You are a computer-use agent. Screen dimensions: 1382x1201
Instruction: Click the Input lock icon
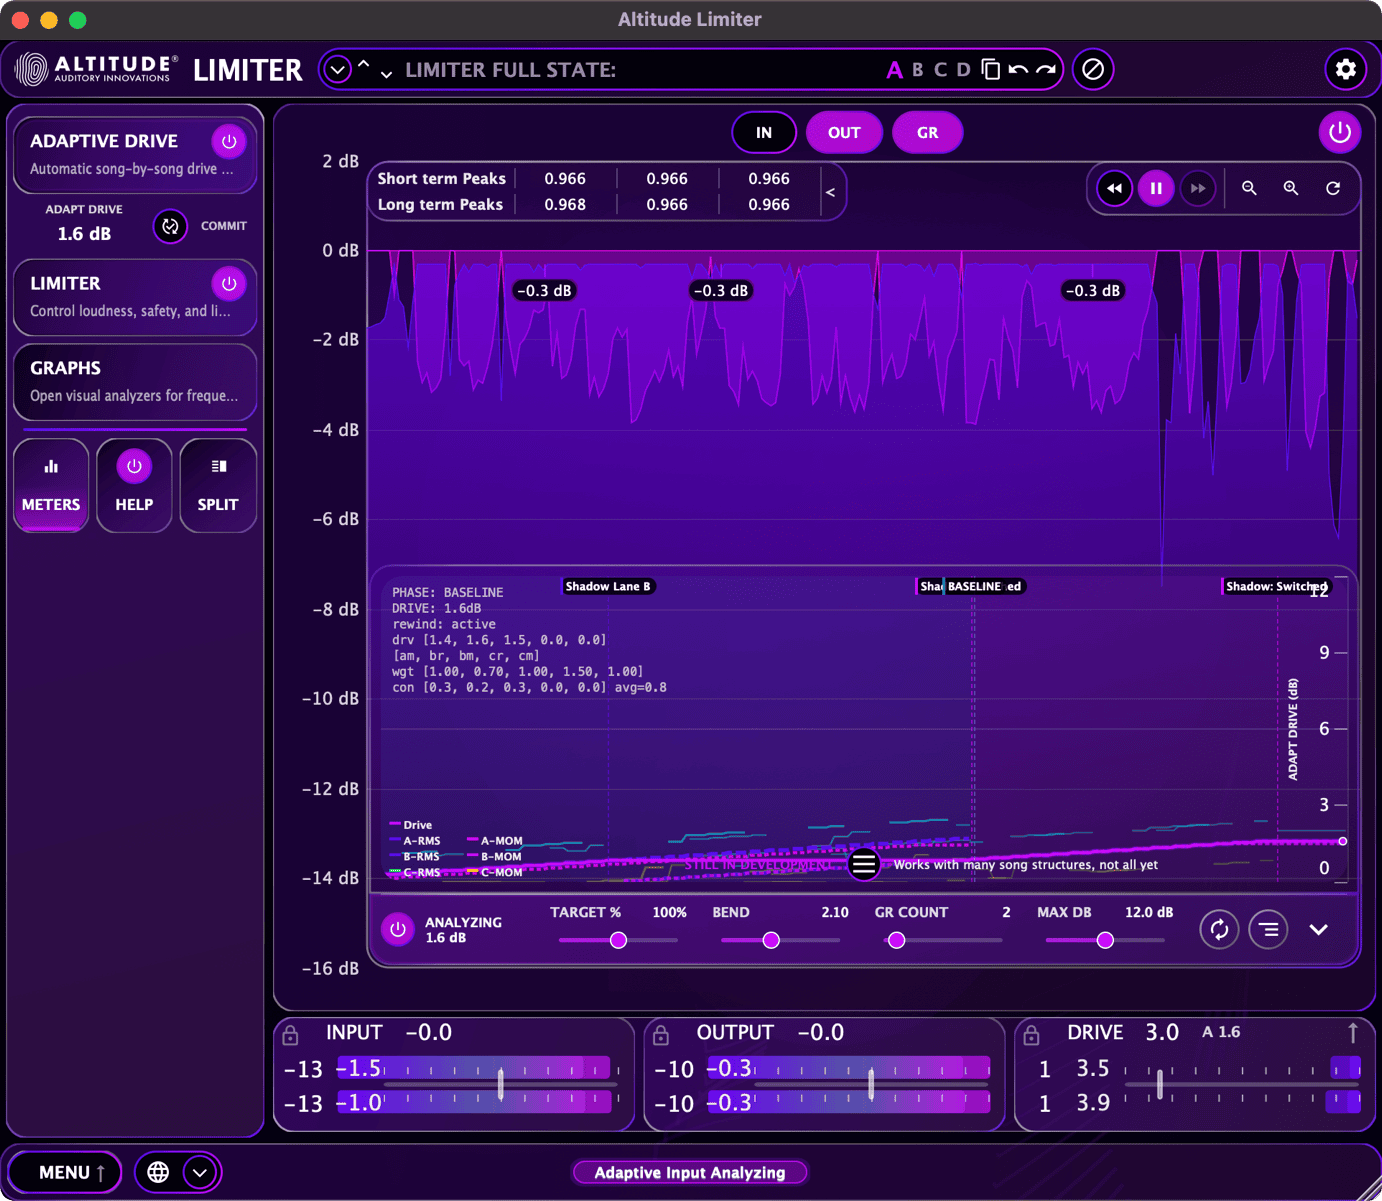(x=290, y=1034)
